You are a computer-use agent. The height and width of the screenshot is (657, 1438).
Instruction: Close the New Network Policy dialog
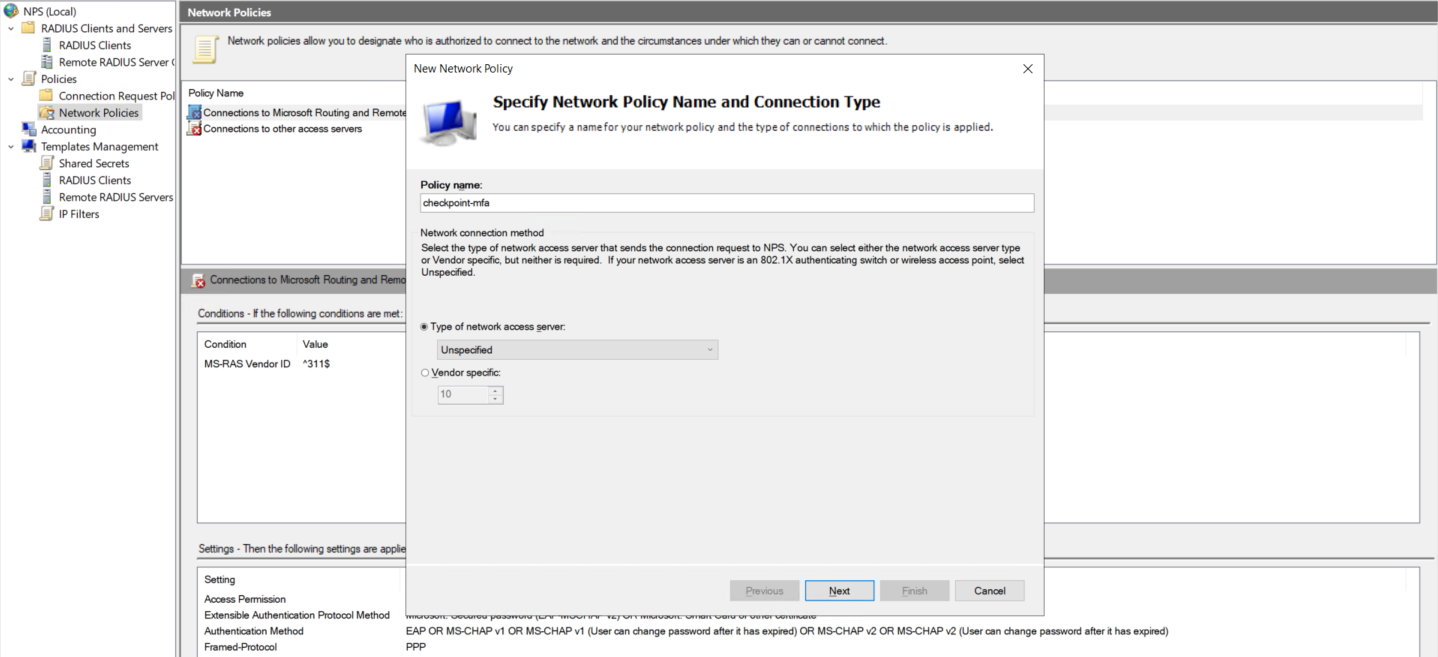pyautogui.click(x=1027, y=69)
